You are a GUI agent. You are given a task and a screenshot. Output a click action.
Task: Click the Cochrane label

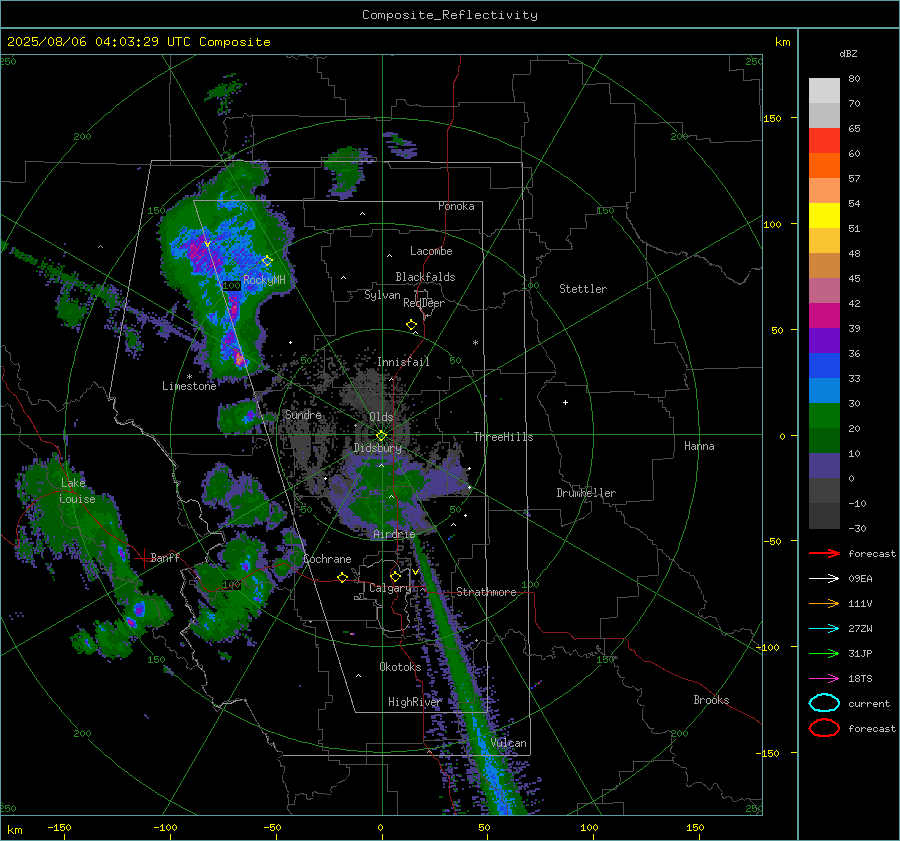(x=327, y=559)
